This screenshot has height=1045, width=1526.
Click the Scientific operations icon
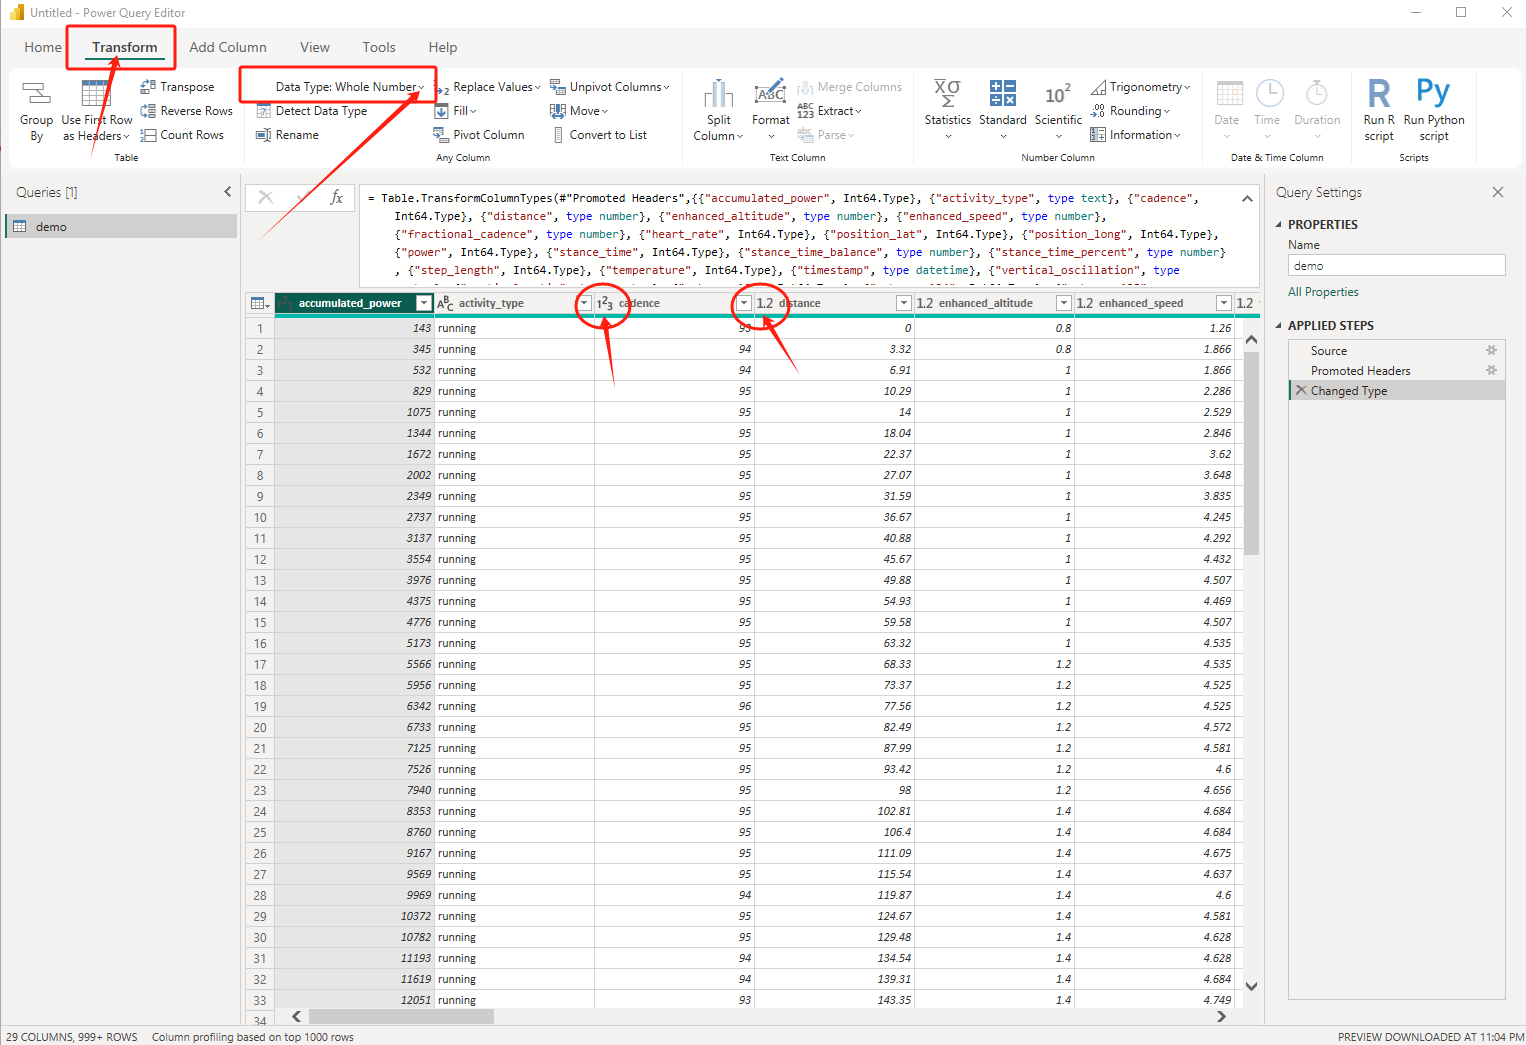click(x=1058, y=94)
